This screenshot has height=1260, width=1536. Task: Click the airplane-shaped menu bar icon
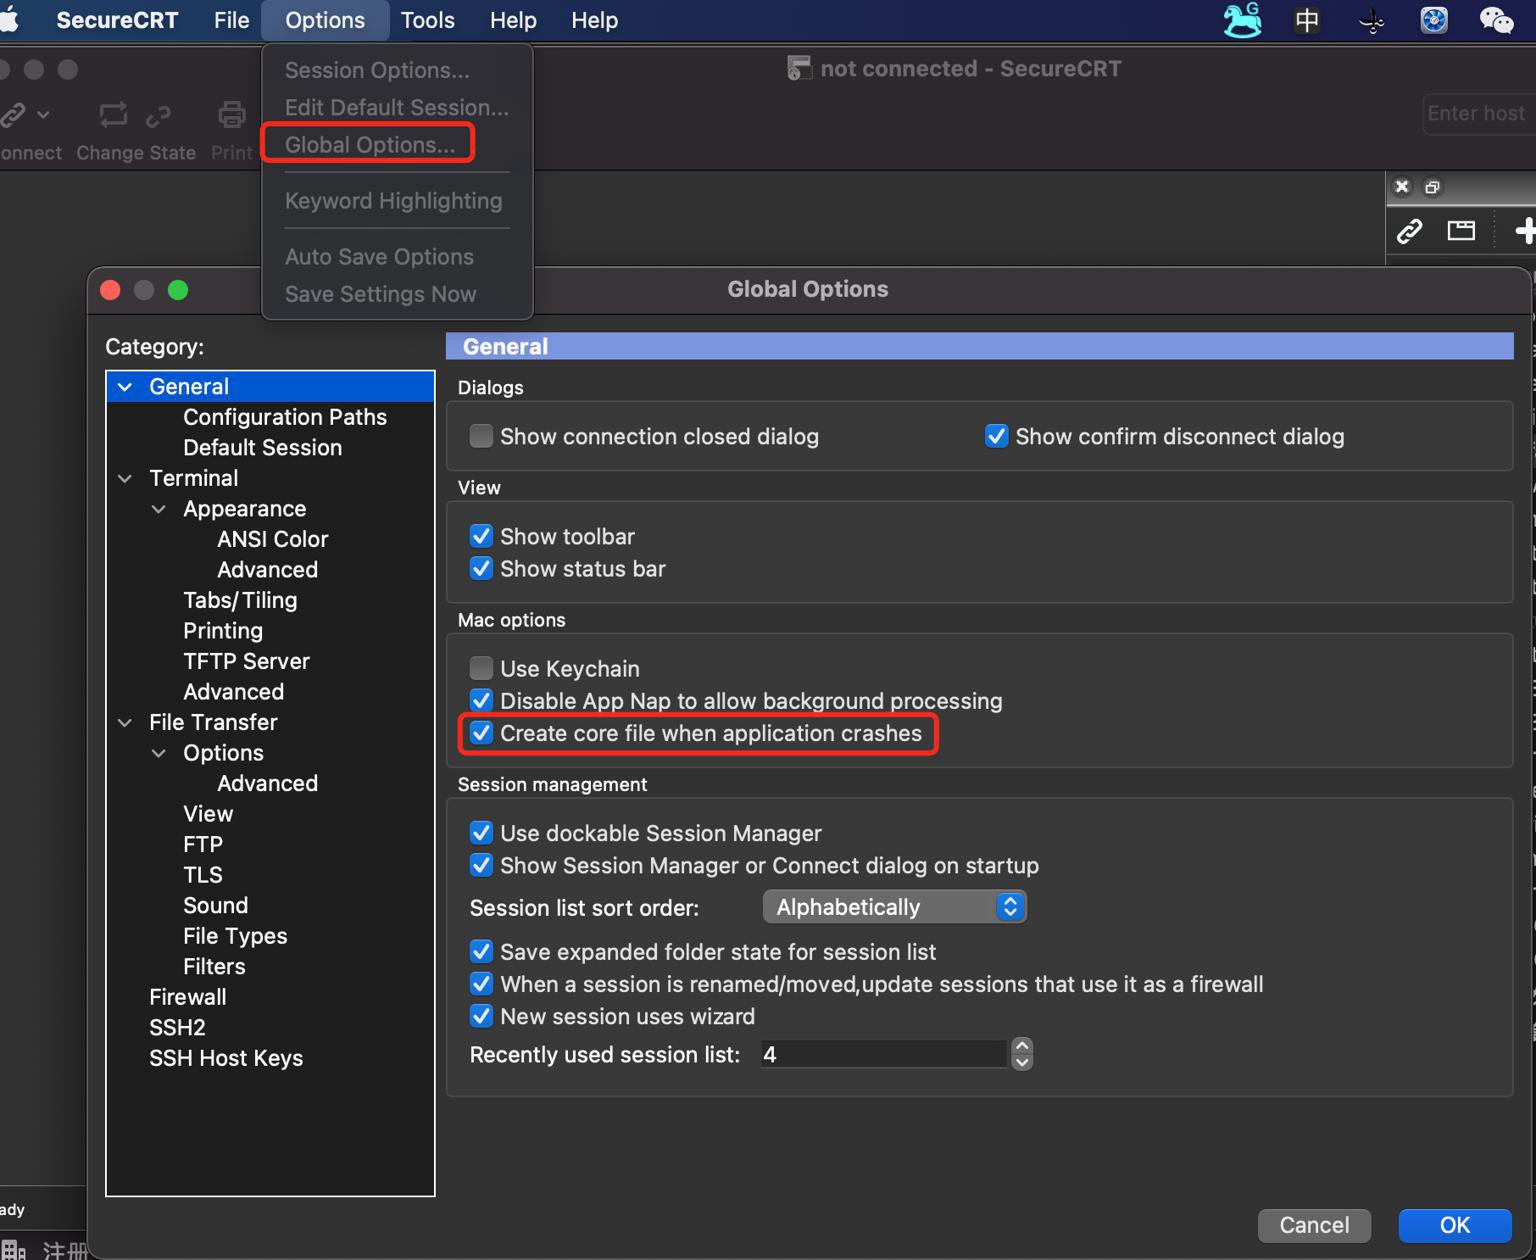[1371, 20]
